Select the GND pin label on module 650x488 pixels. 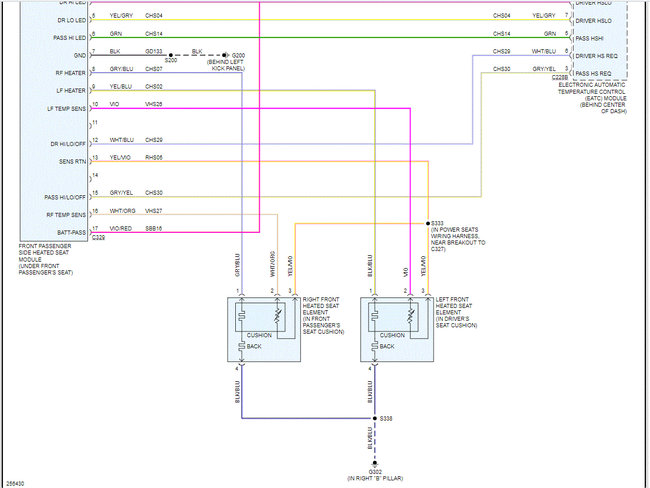80,55
